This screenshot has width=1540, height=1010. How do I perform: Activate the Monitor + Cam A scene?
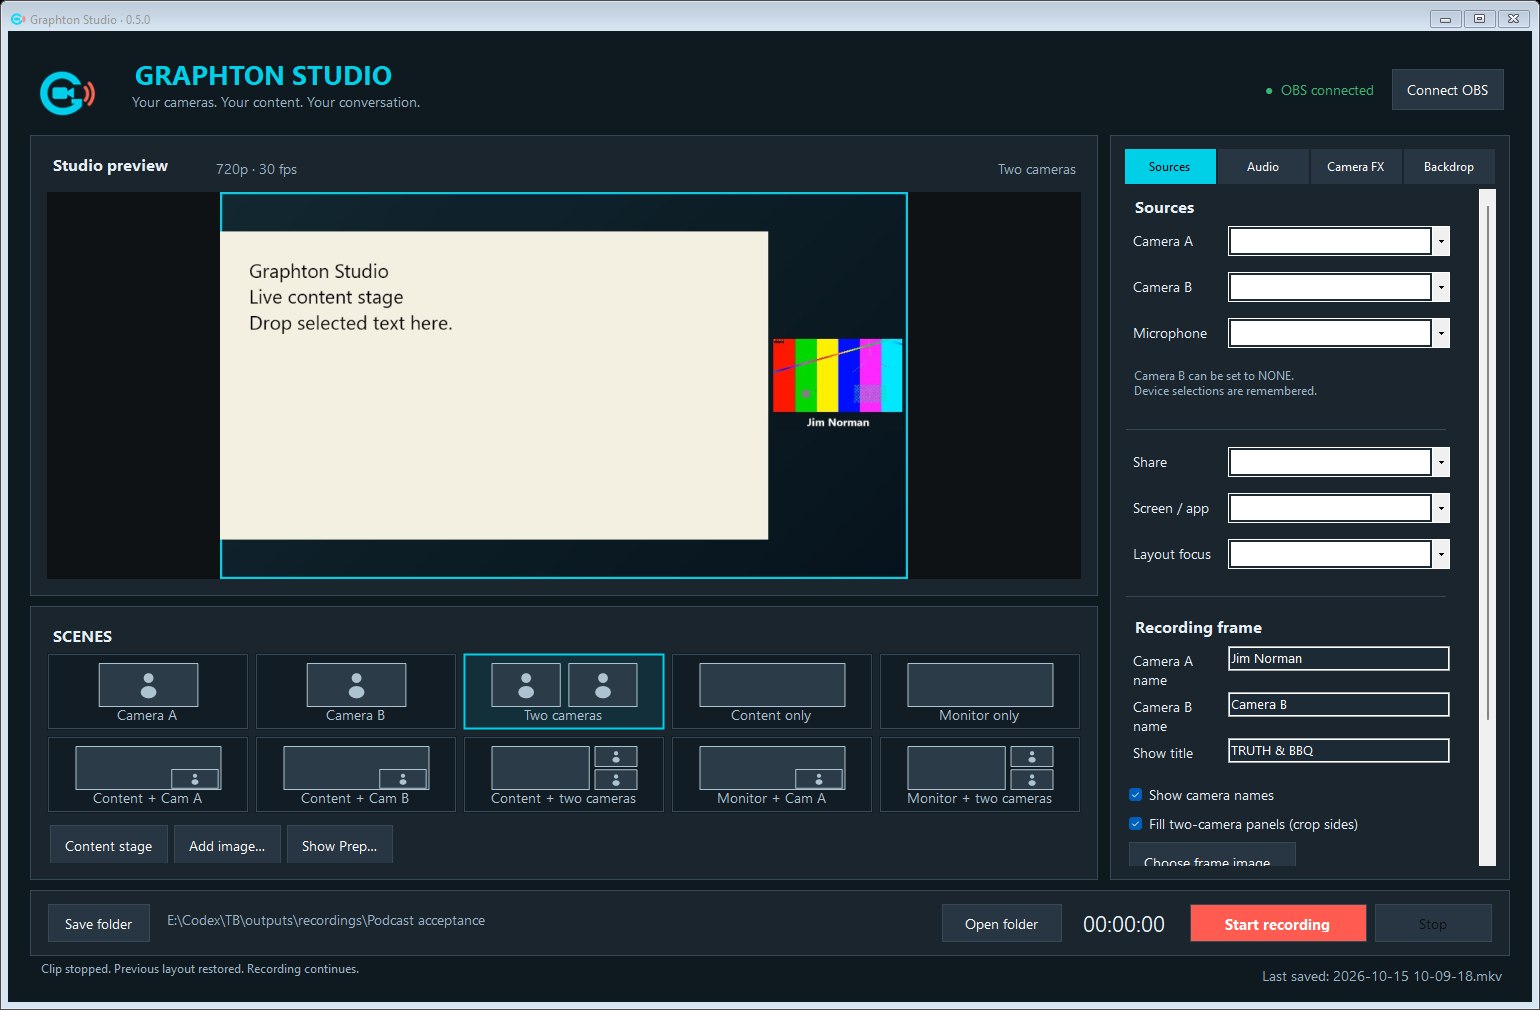click(x=772, y=774)
